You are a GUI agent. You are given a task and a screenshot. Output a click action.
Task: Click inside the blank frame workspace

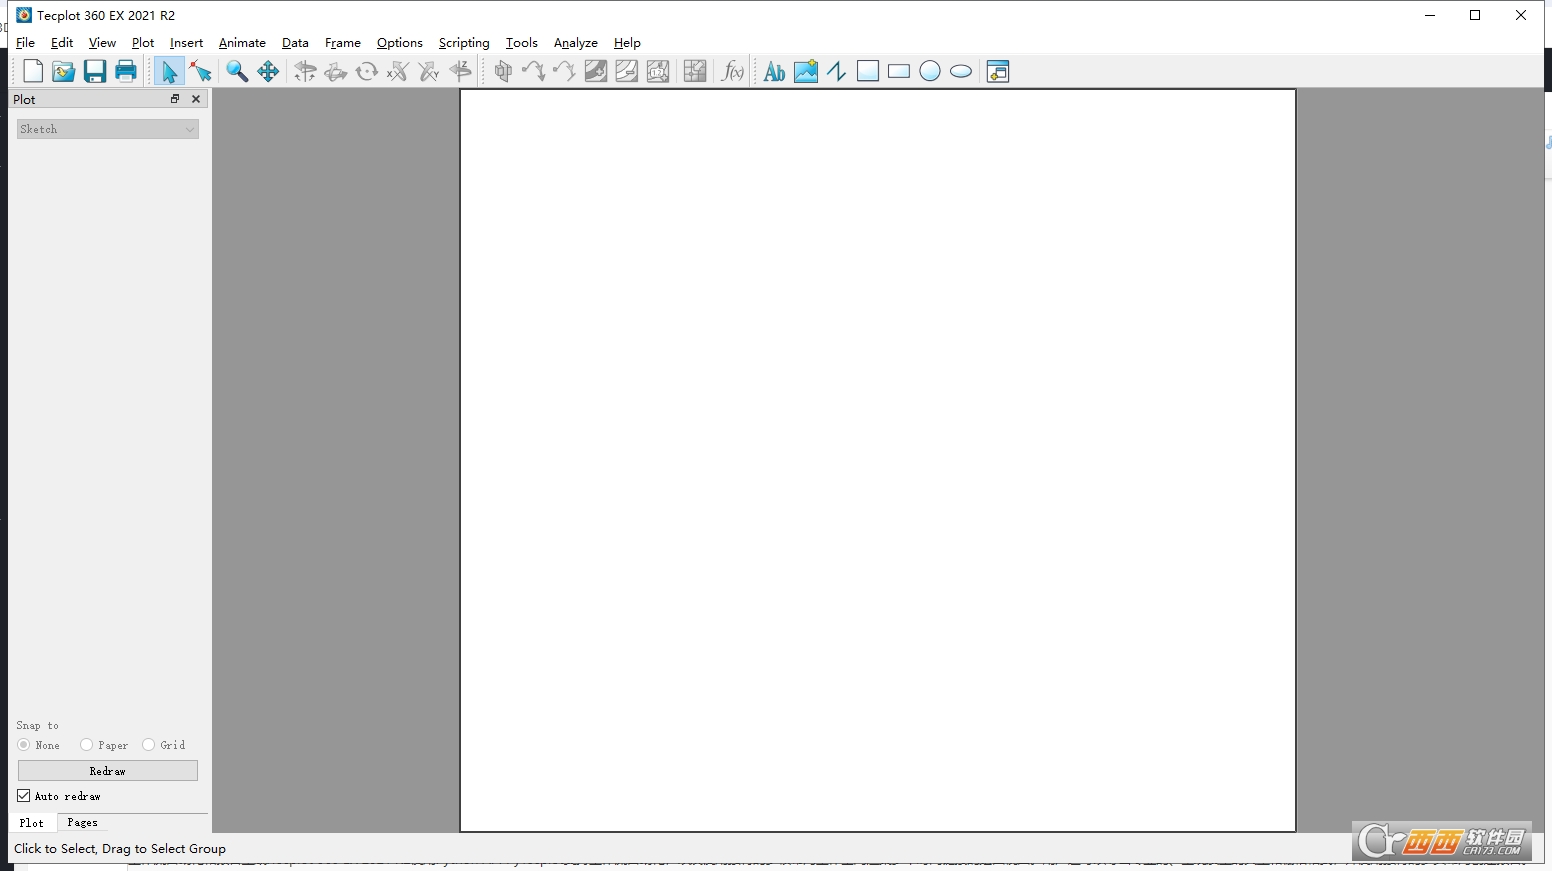point(878,460)
